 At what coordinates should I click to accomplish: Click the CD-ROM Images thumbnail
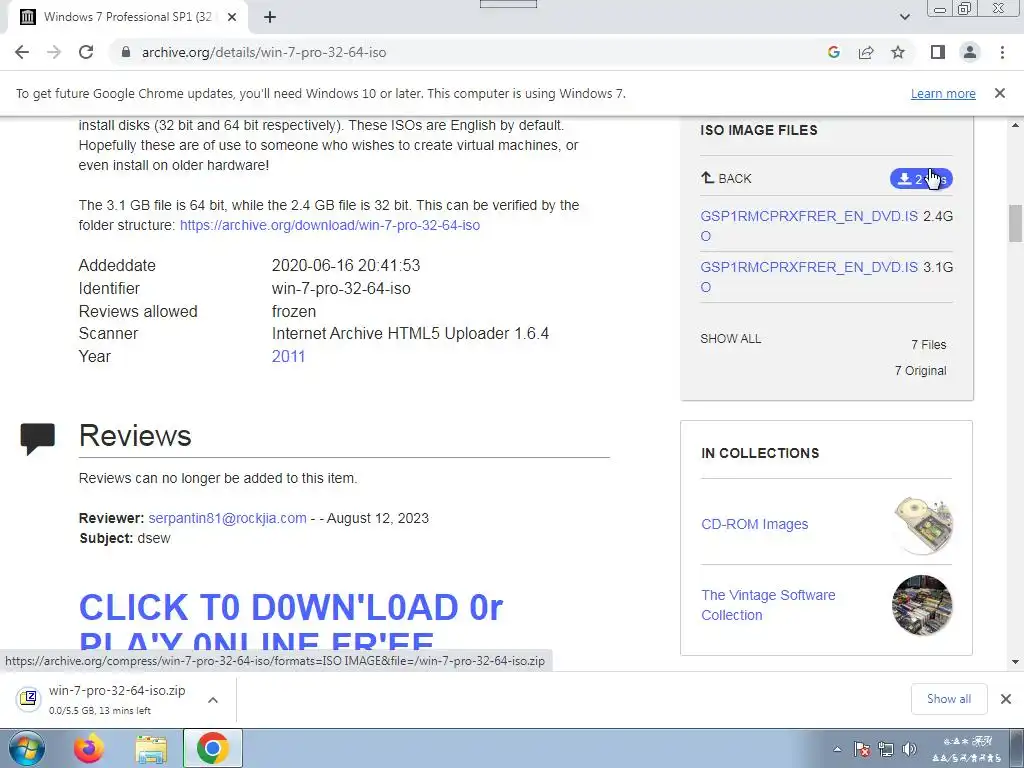(x=922, y=524)
